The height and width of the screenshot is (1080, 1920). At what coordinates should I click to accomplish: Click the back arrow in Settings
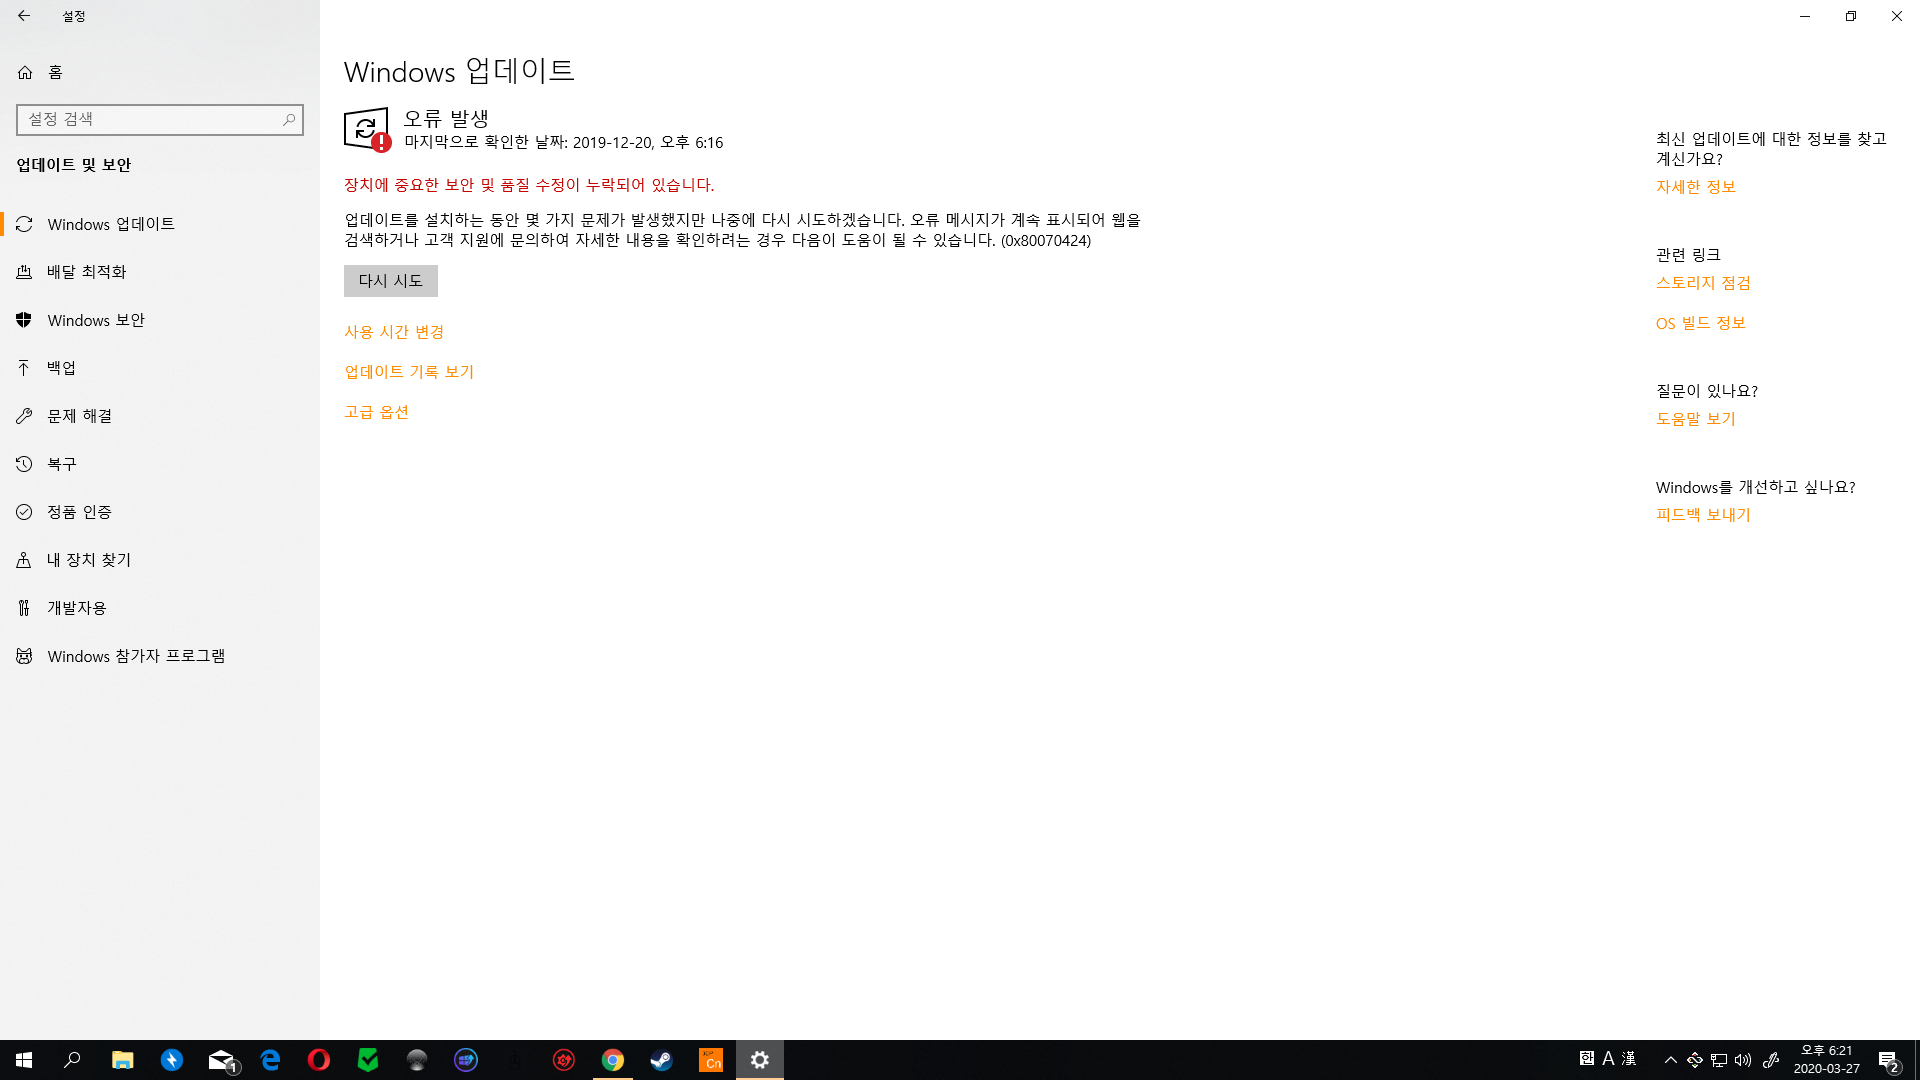(x=24, y=16)
